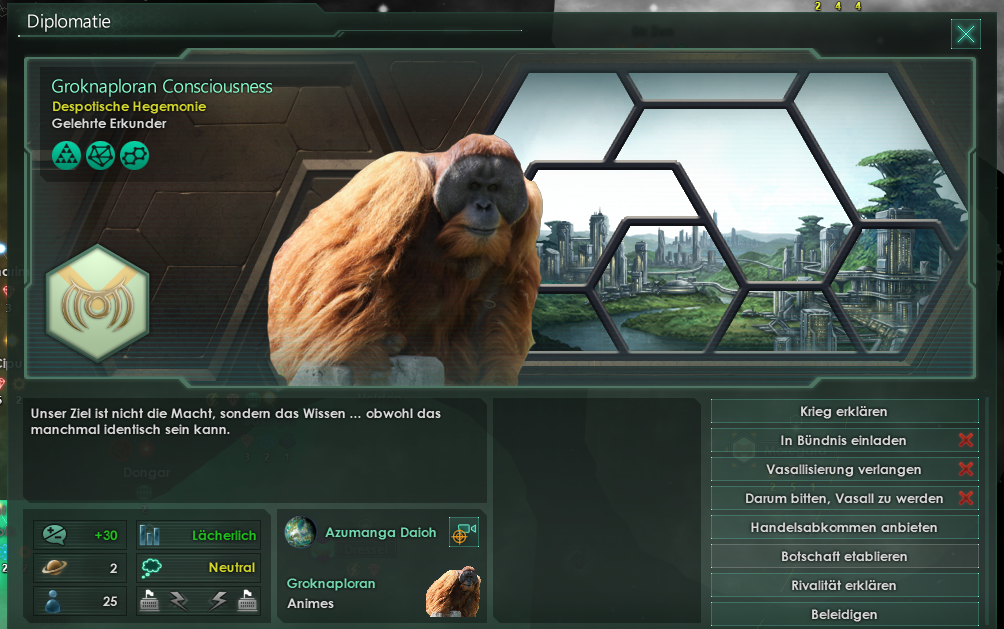Select Vasallisierung verlangen option
Viewport: 1004px width, 629px height.
pyautogui.click(x=845, y=470)
